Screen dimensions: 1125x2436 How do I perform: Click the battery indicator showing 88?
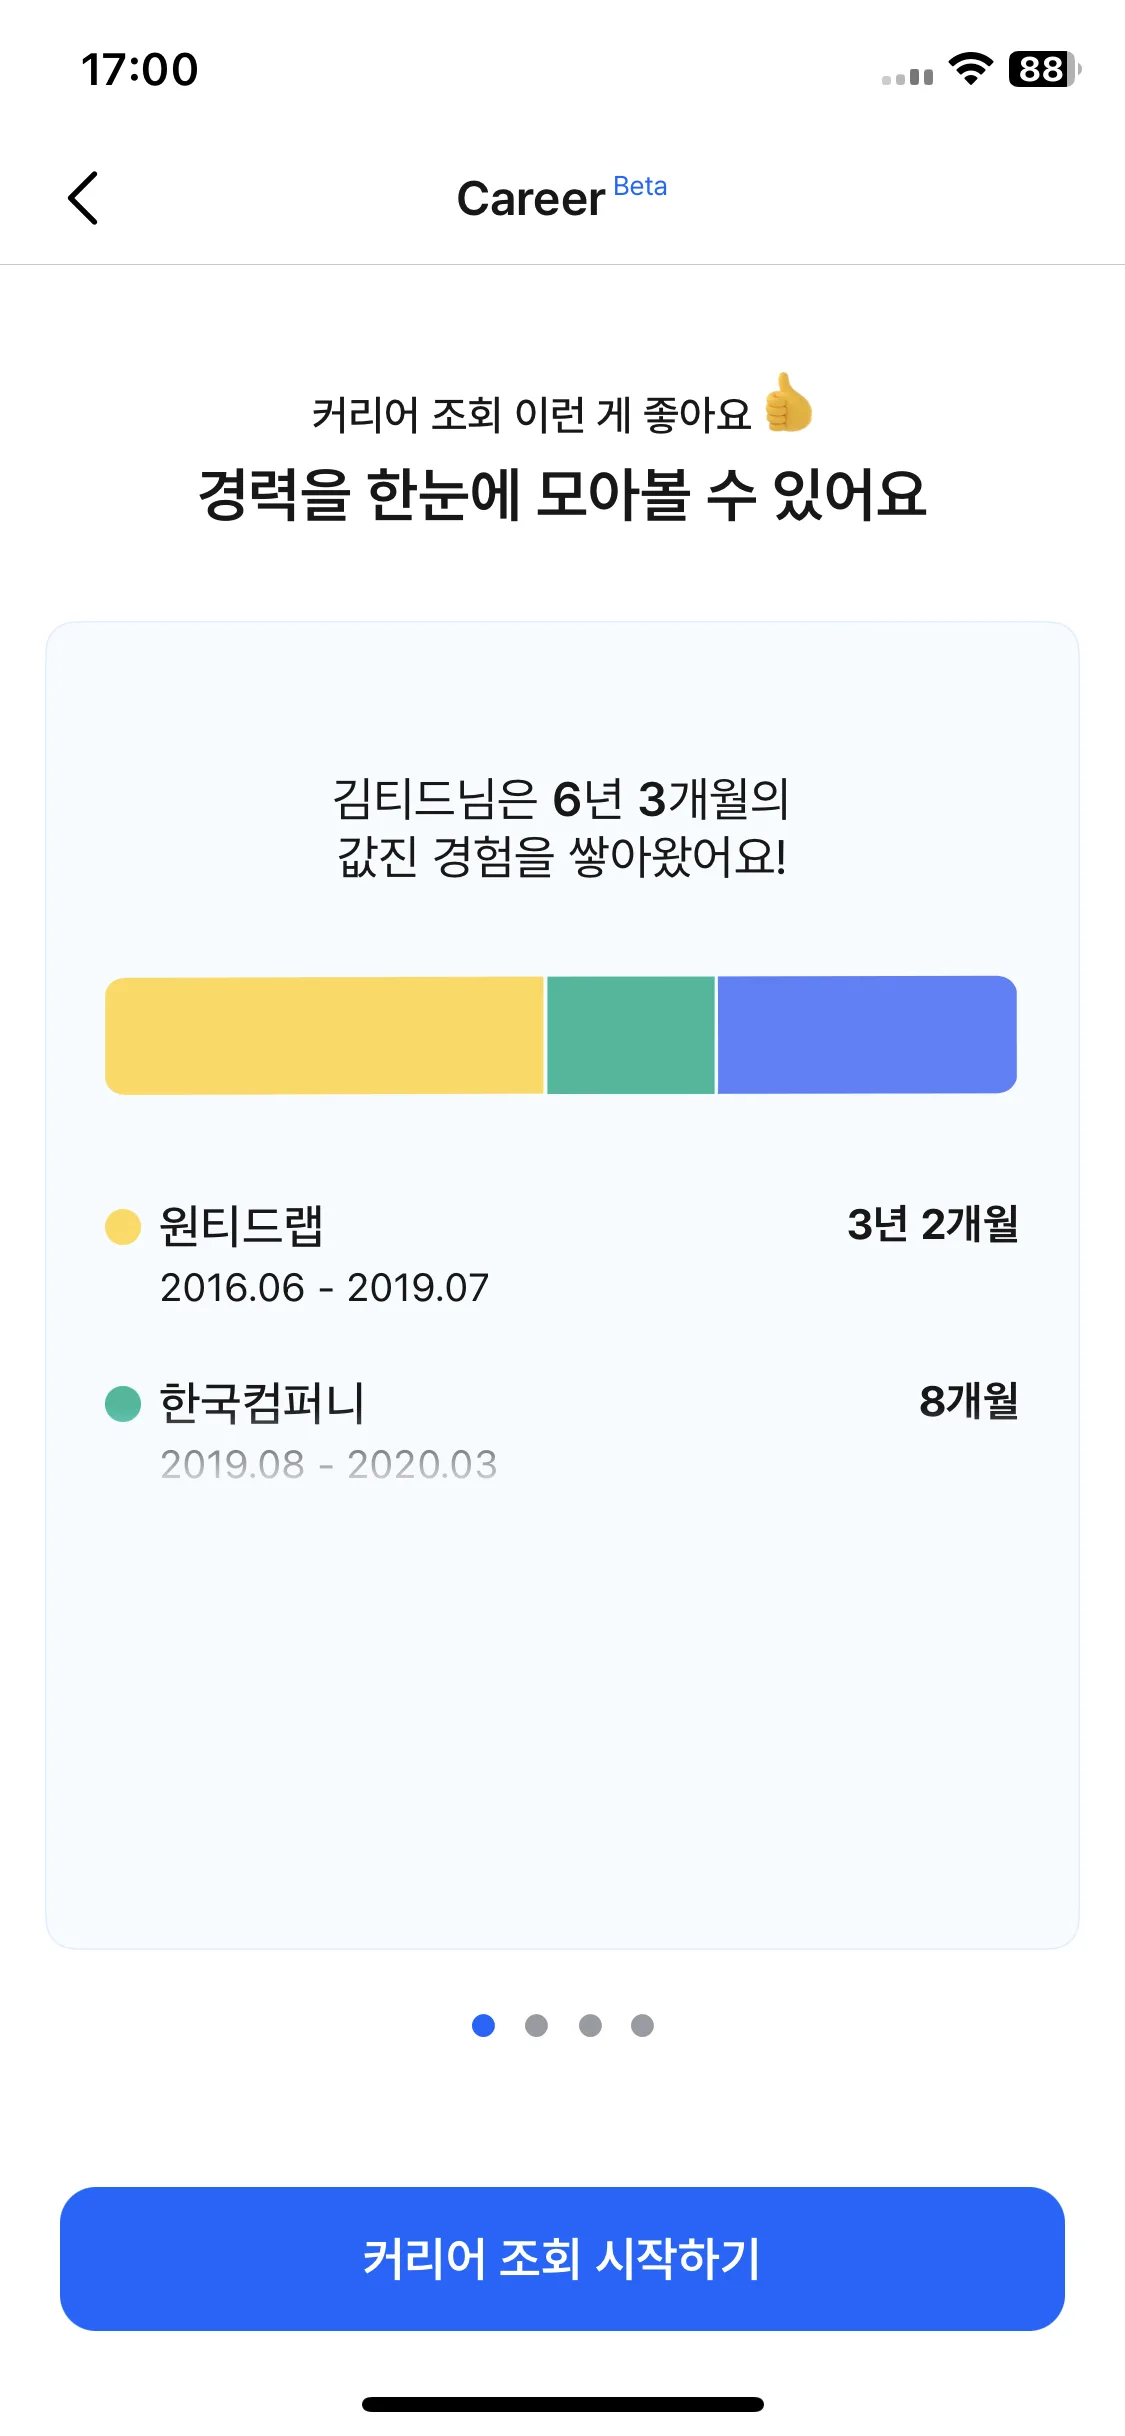click(x=1045, y=69)
